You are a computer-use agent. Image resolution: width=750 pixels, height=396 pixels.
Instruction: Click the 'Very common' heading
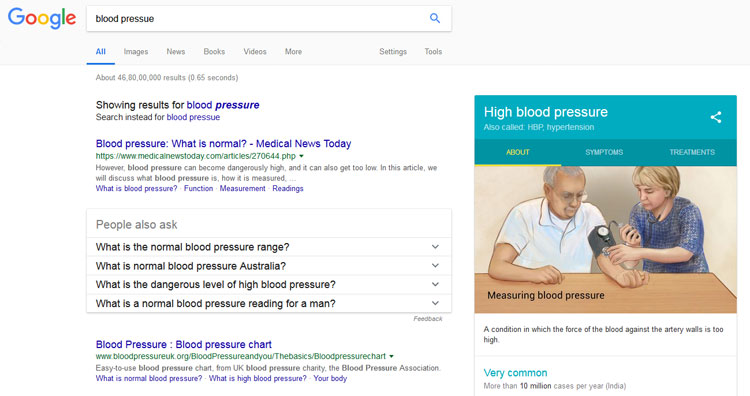(515, 373)
